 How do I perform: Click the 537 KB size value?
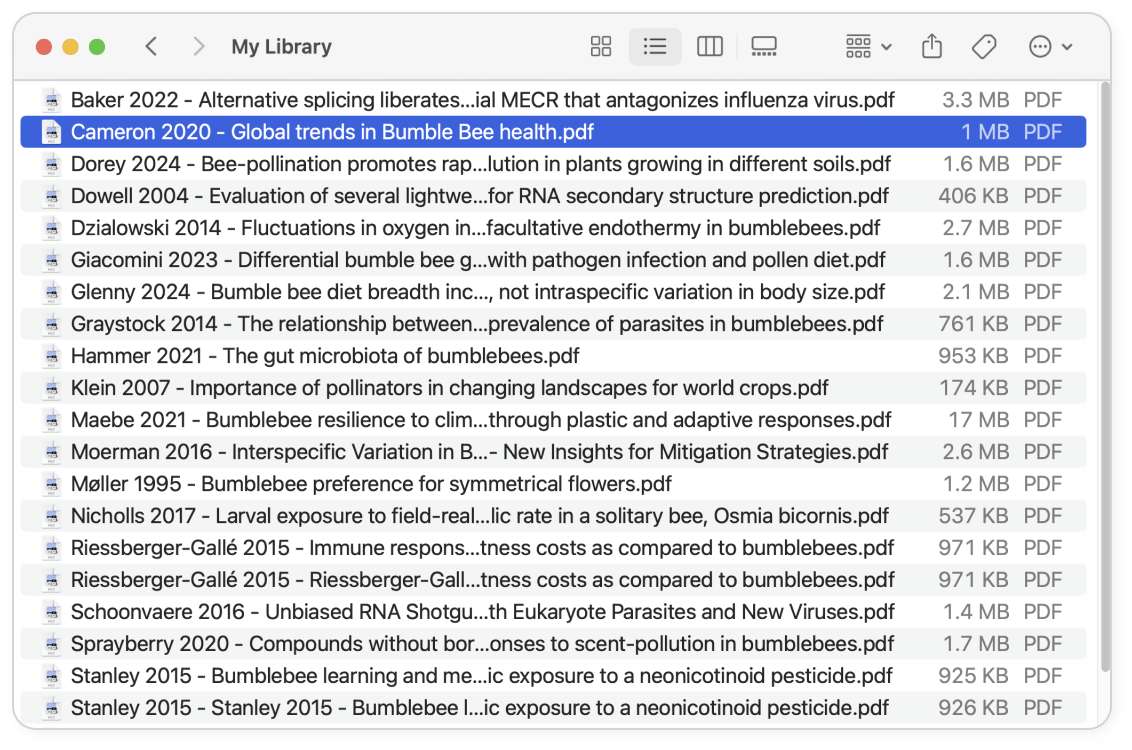[x=973, y=516]
